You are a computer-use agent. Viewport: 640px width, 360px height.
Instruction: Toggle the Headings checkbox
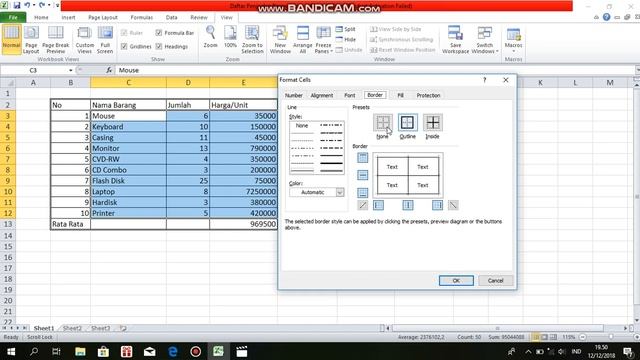(172, 47)
